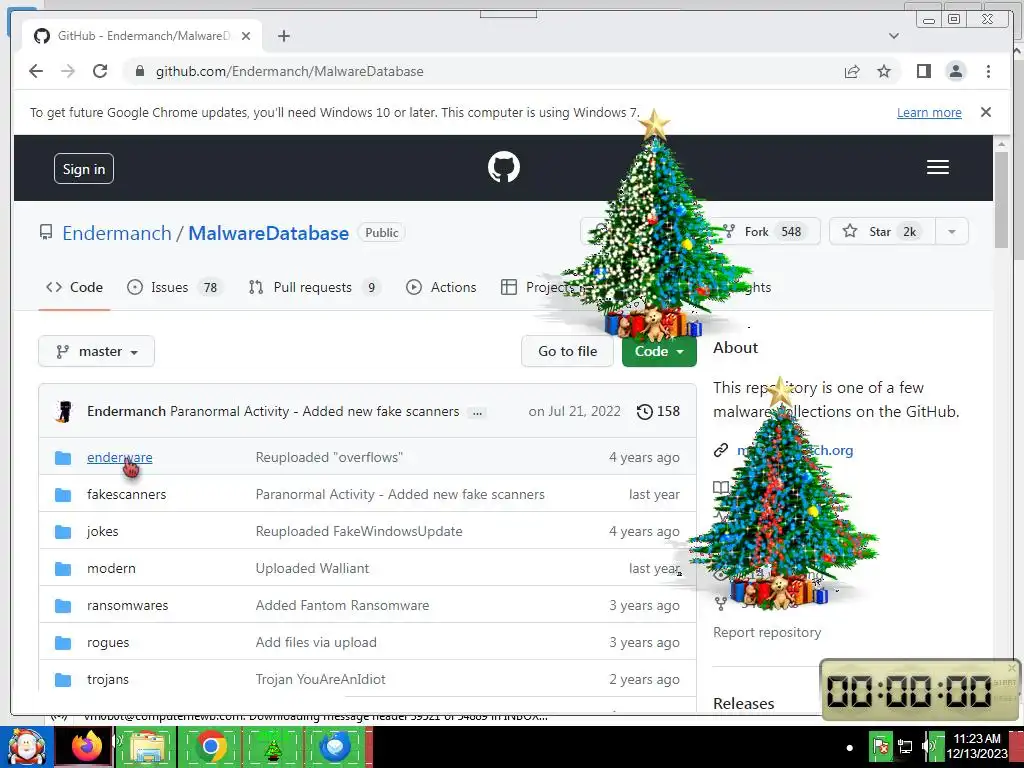The image size is (1024, 768).
Task: Open Chrome side panel icon
Action: pyautogui.click(x=923, y=71)
